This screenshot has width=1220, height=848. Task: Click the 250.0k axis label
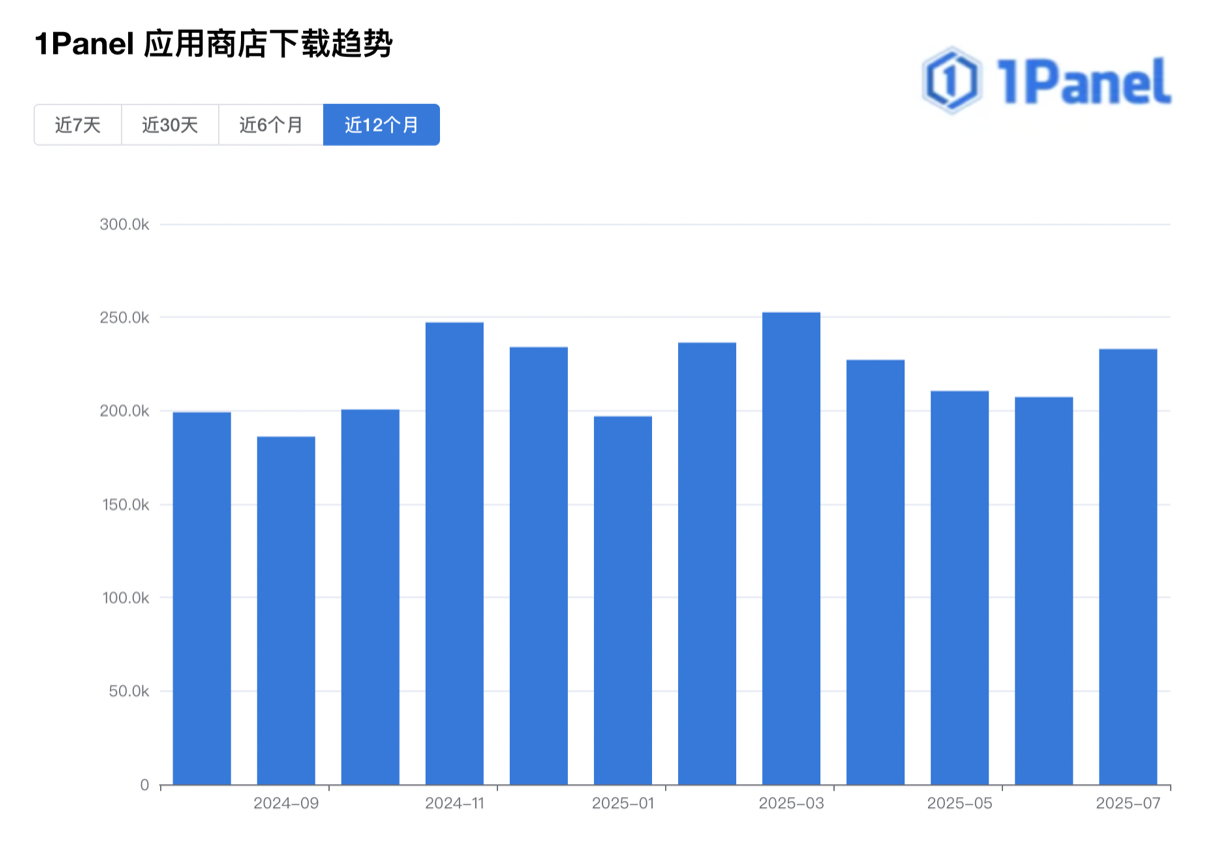(125, 318)
